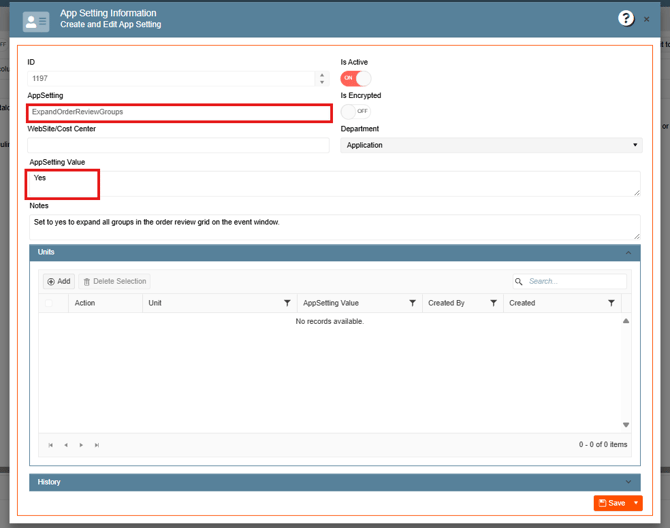Toggle the Is Active switch off

[355, 78]
